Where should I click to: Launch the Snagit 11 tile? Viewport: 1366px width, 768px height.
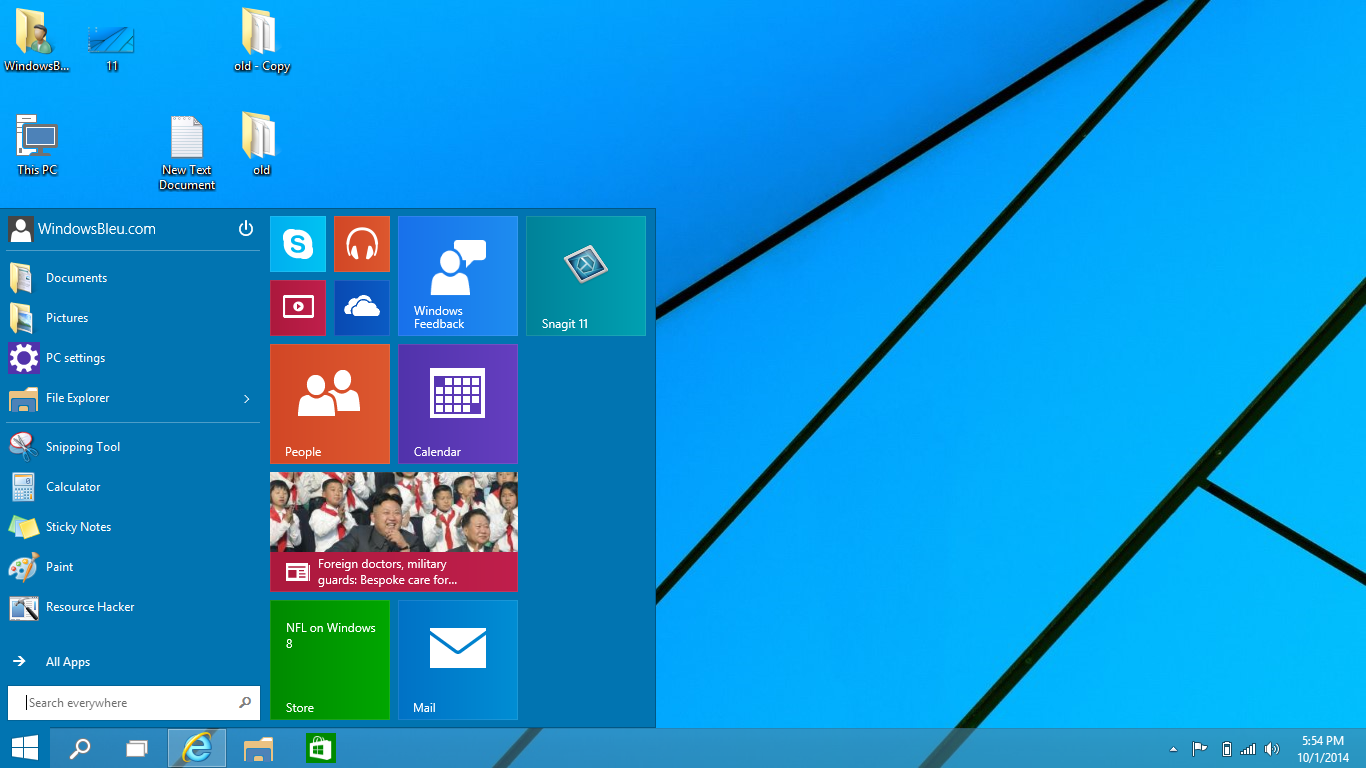tap(586, 276)
